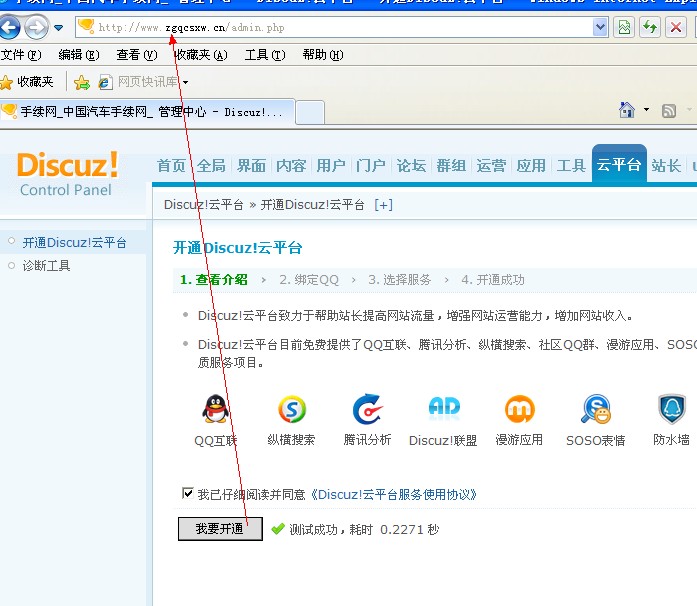Open the 站长 navigation tab

click(x=666, y=166)
